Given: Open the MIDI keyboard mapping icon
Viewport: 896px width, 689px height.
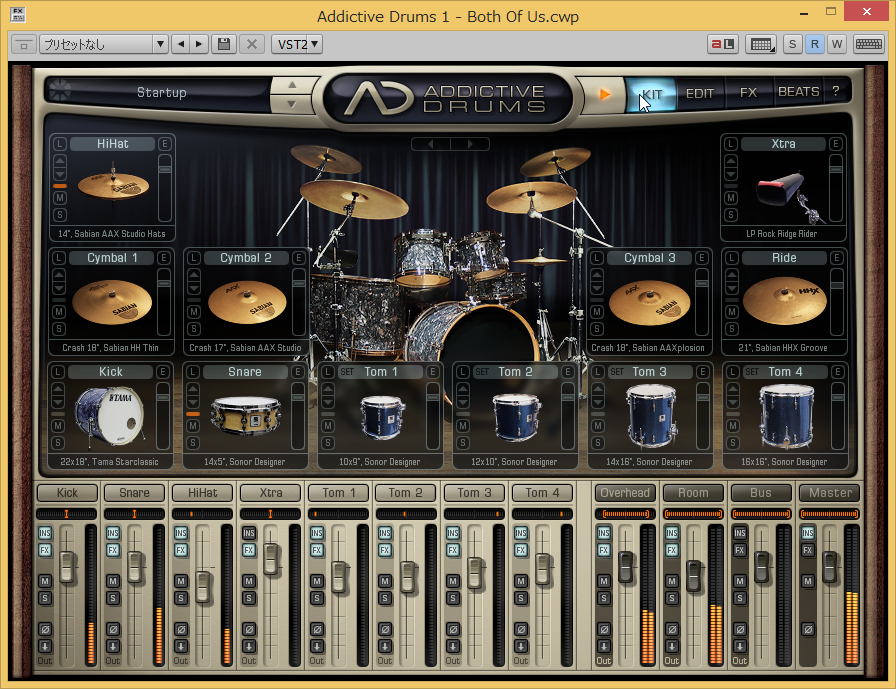Looking at the screenshot, I should (761, 44).
